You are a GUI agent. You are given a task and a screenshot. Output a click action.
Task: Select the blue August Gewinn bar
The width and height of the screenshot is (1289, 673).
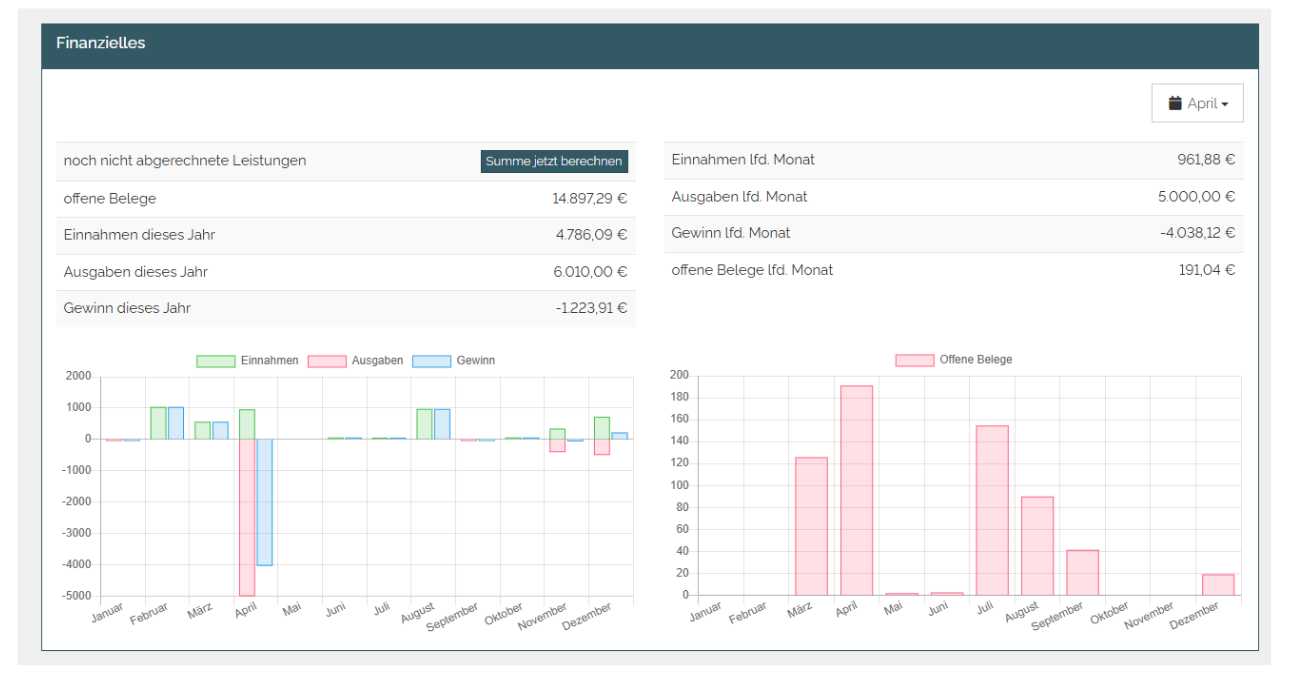[442, 424]
